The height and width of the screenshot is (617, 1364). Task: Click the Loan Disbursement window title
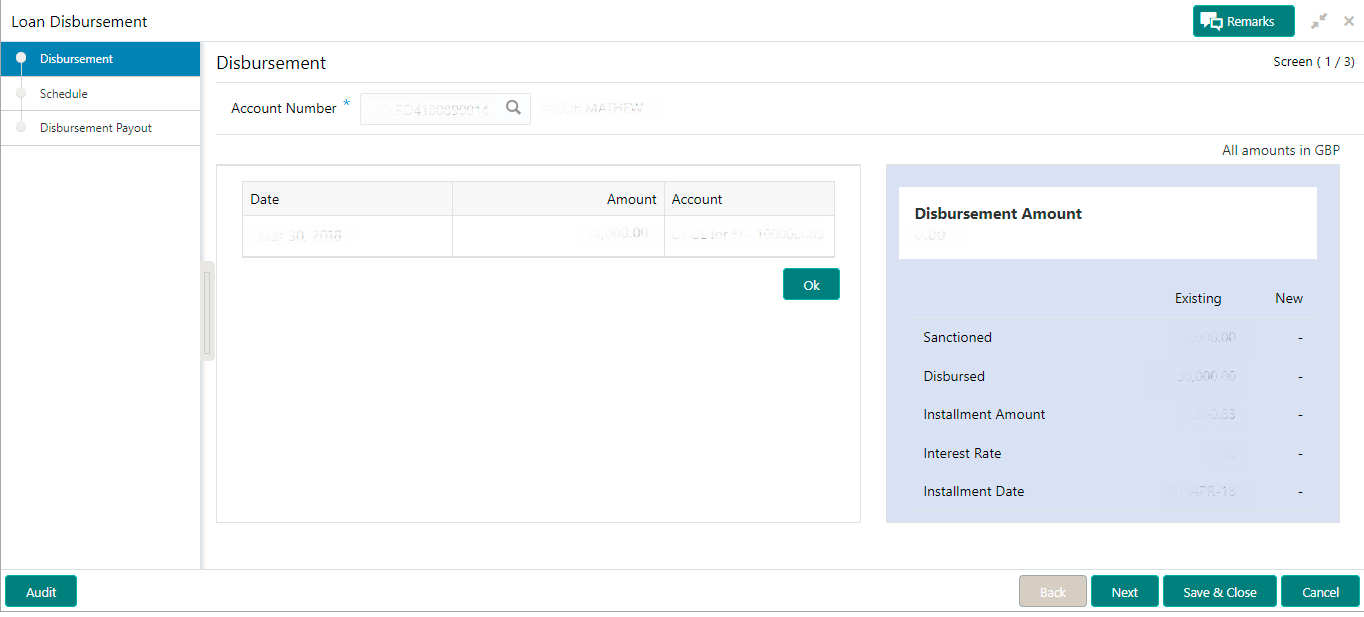pos(79,22)
